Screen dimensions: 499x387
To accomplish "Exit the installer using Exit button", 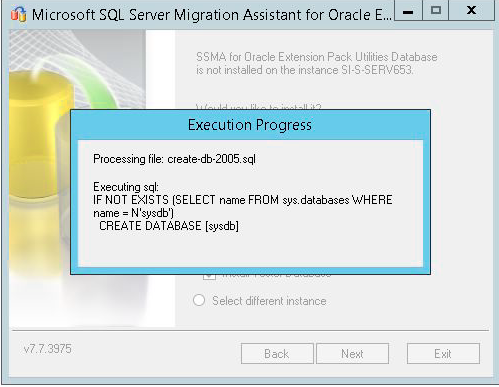I will [x=443, y=354].
